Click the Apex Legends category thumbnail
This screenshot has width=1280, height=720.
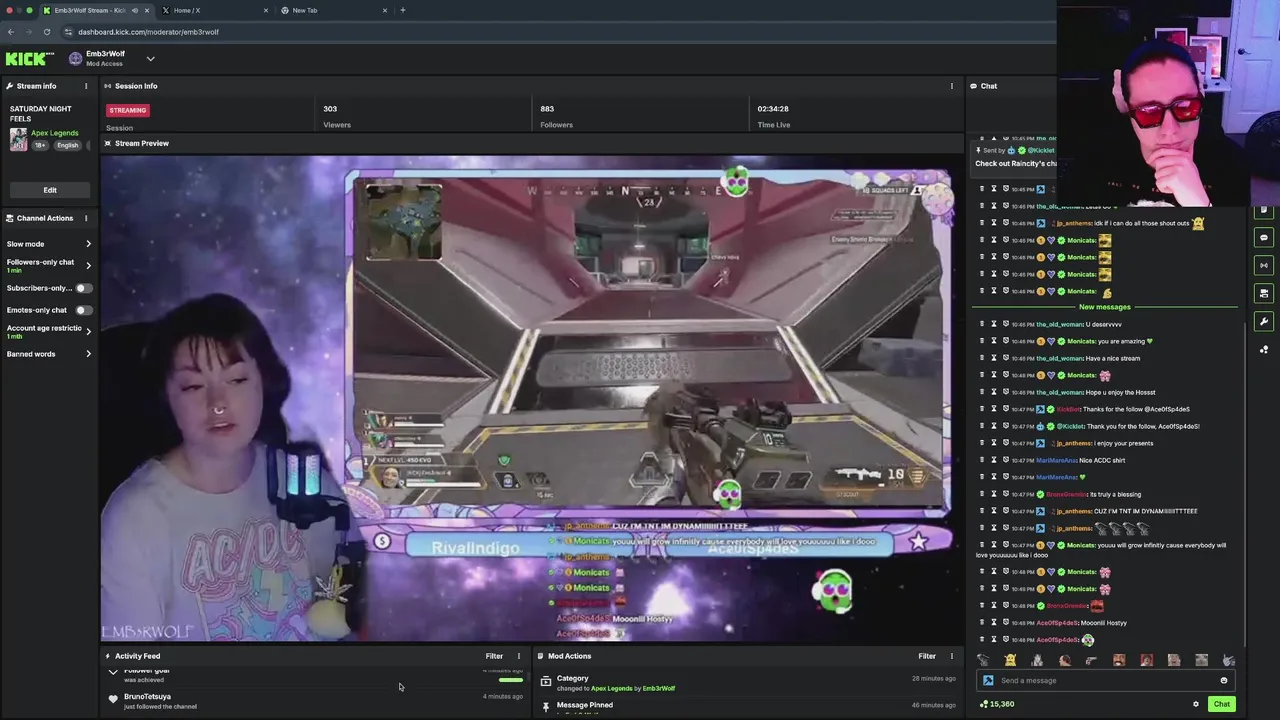tap(18, 139)
